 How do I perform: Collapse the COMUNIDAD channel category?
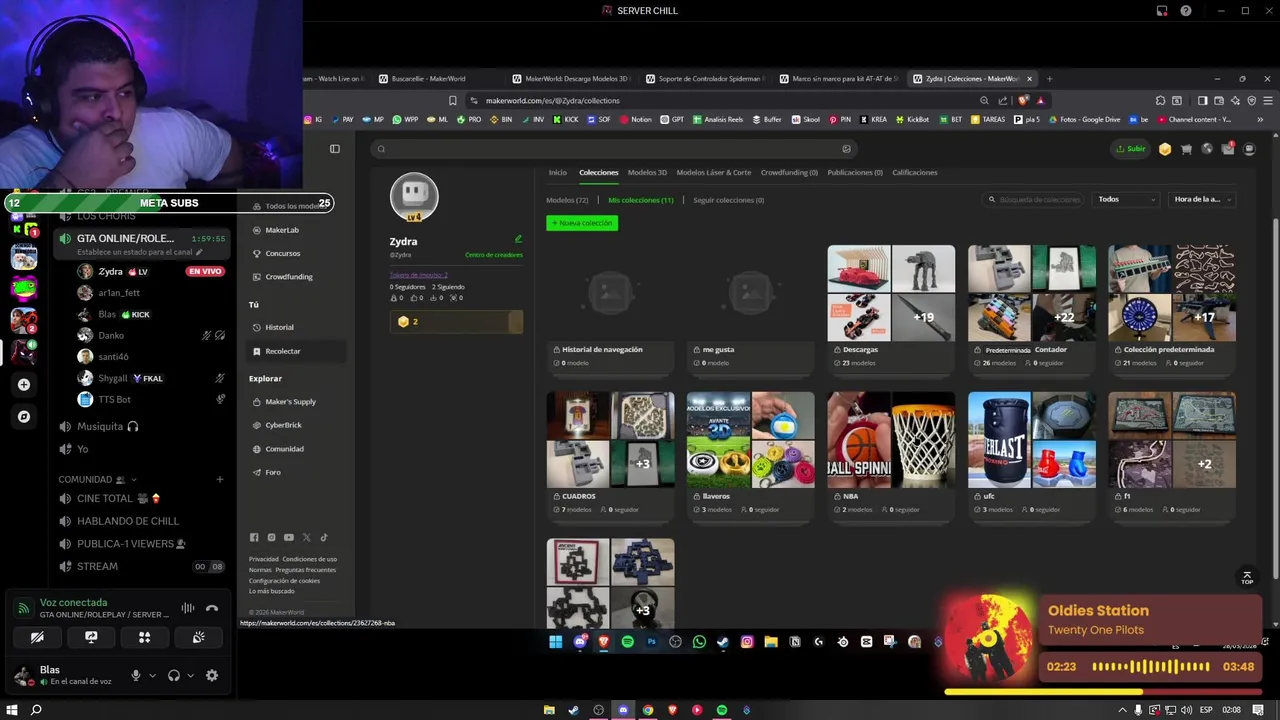point(98,480)
